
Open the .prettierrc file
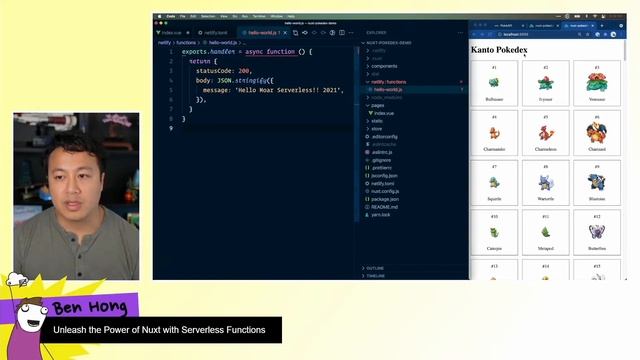378,168
